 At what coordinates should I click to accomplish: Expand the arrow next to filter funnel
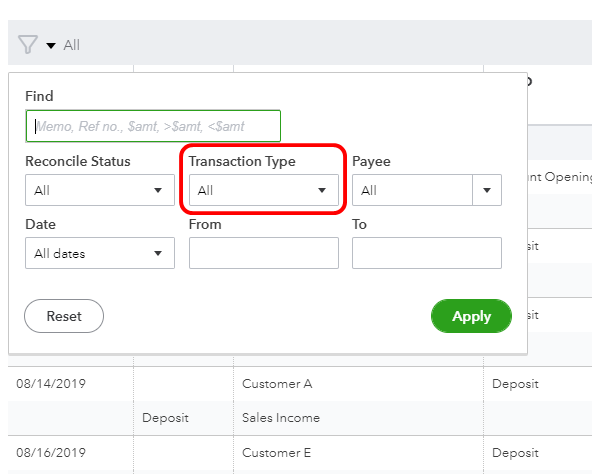[x=51, y=46]
